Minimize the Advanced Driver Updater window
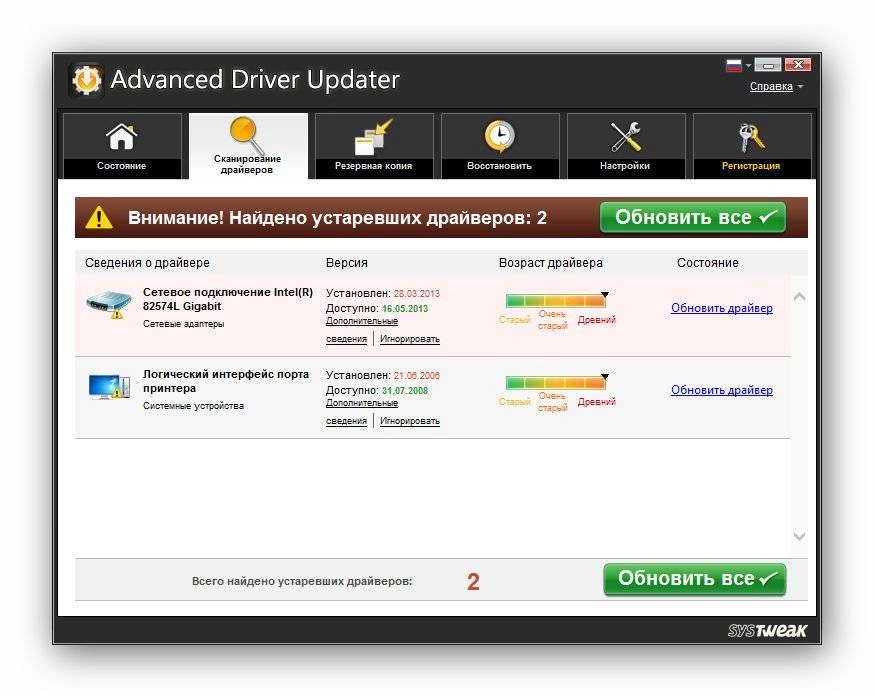This screenshot has width=874, height=697. point(768,65)
